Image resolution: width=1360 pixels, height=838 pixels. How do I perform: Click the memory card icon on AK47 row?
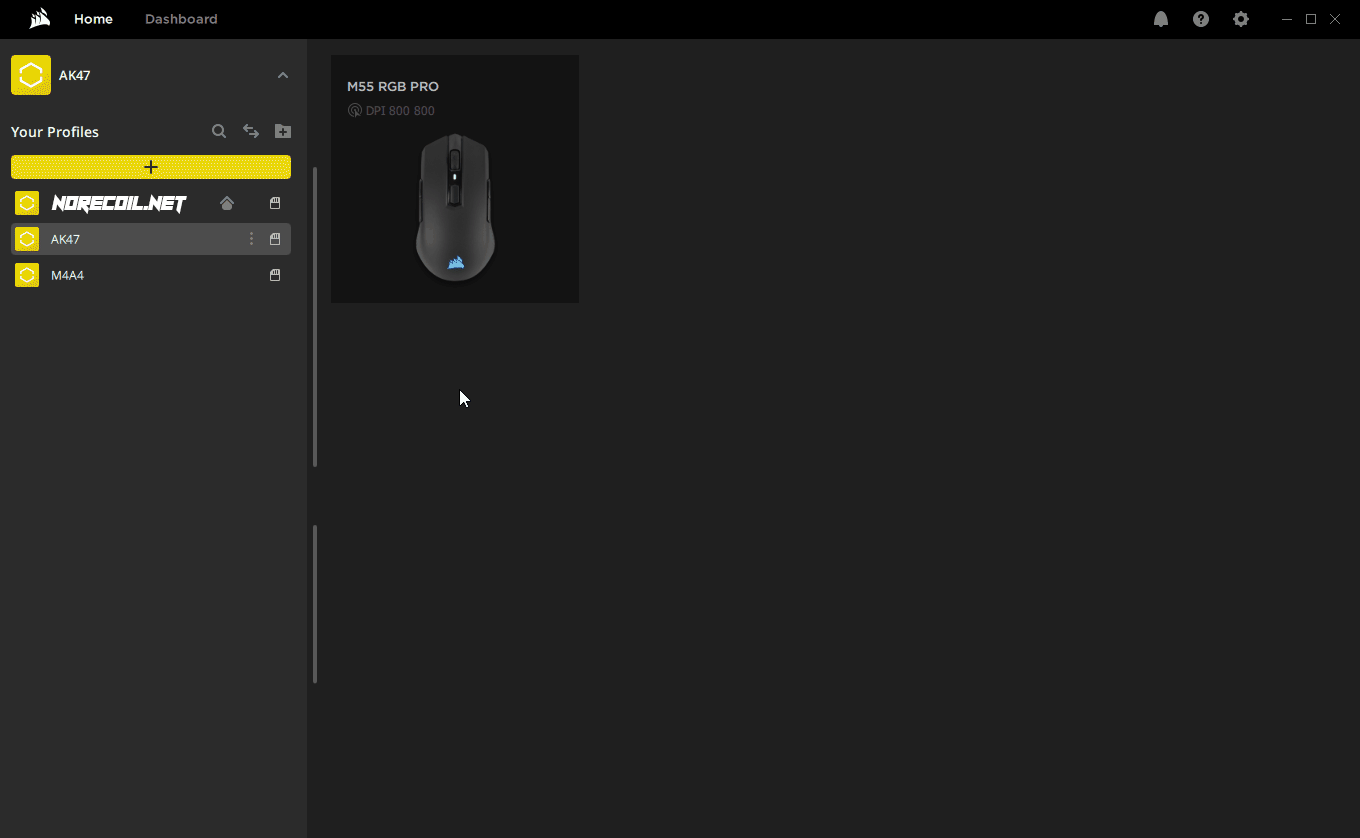coord(275,239)
